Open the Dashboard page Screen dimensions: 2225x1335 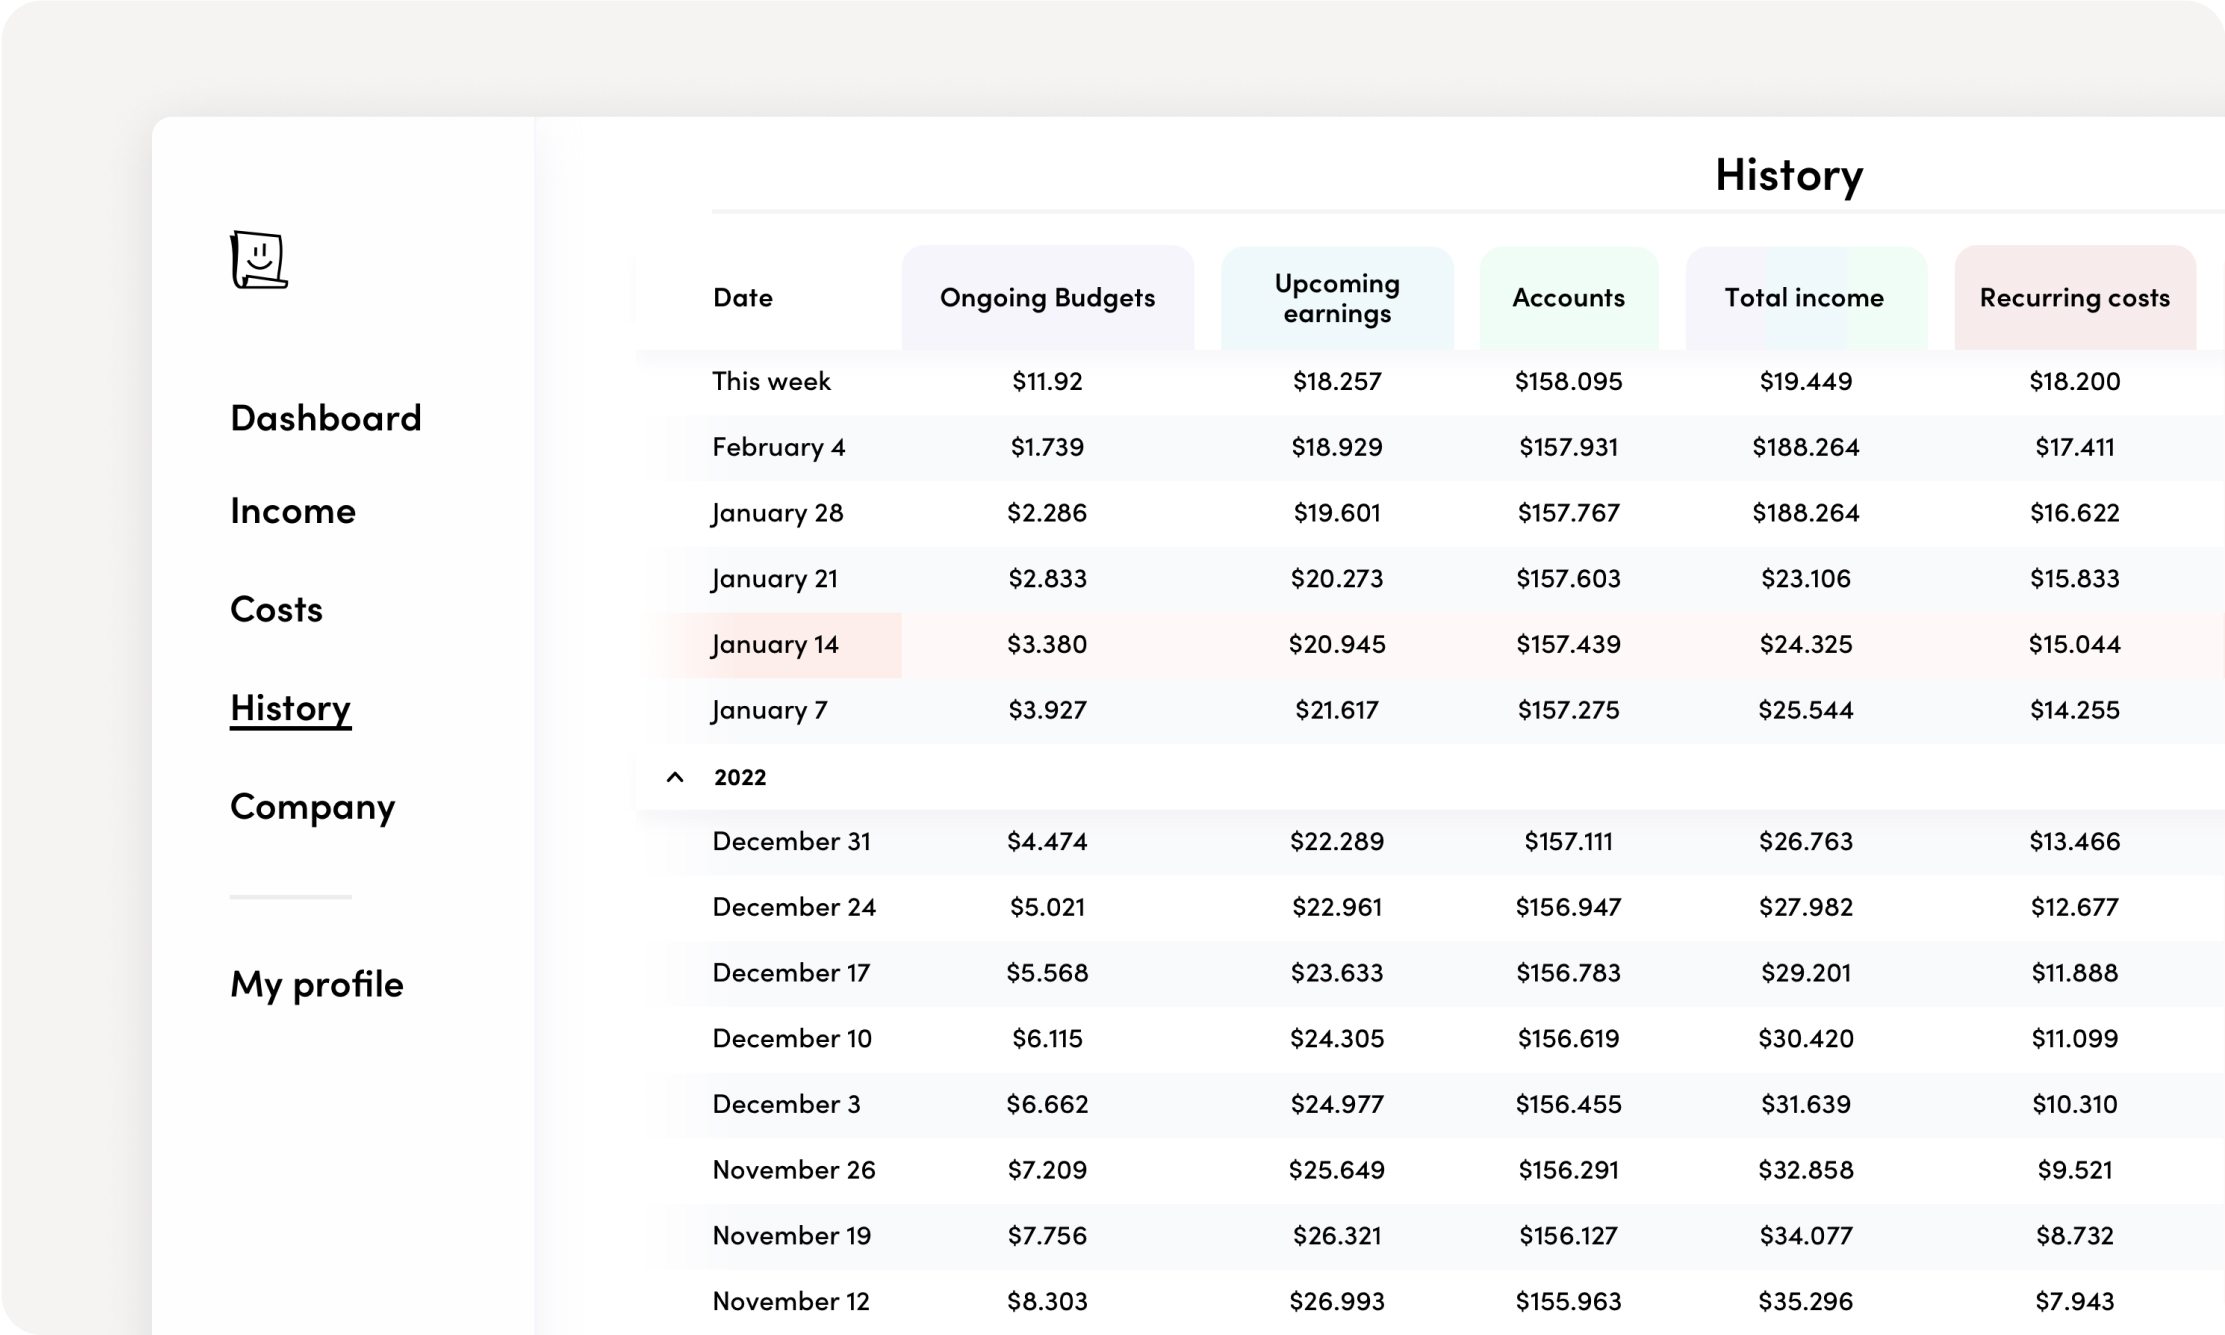click(326, 417)
